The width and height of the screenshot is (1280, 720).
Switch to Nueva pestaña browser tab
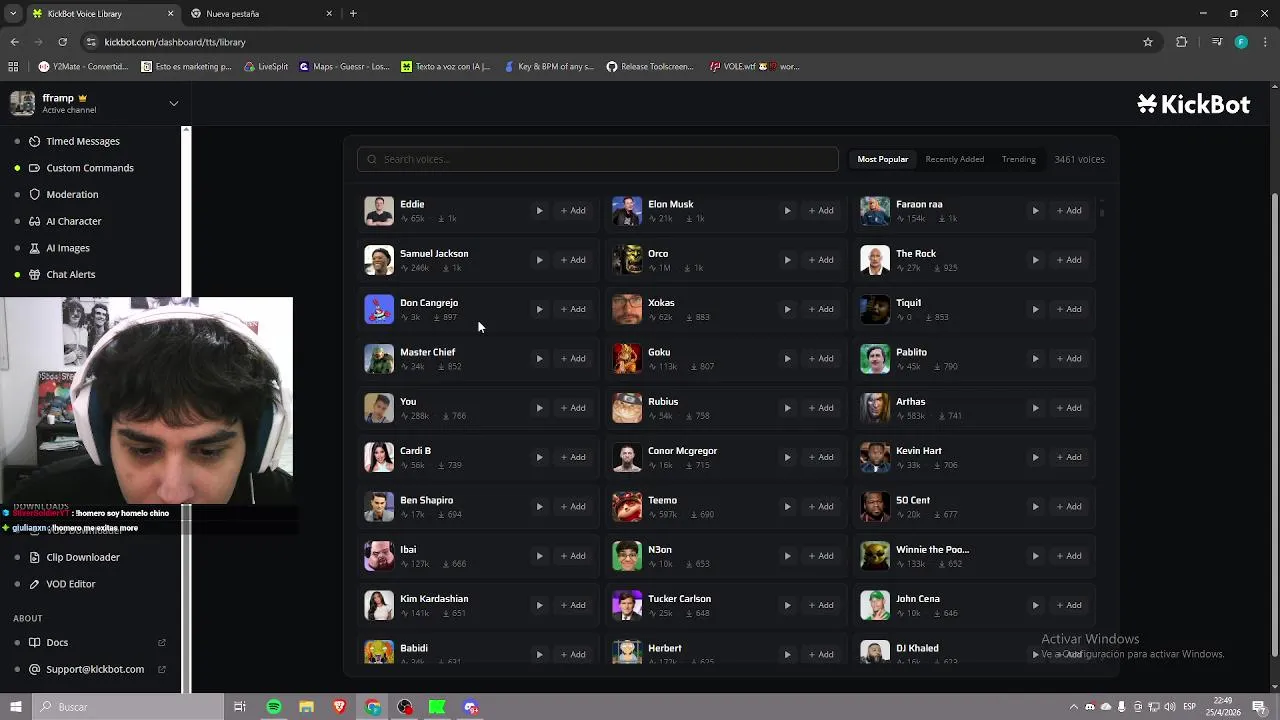(262, 14)
